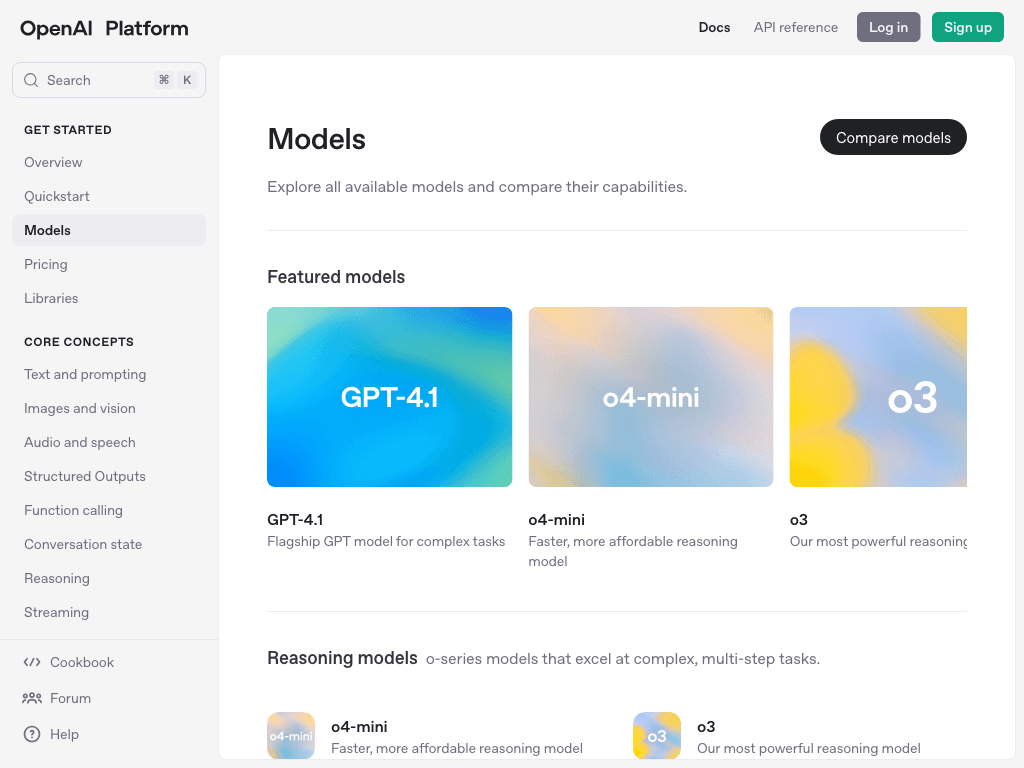Click the o4-mini title in Reasoning models
Image resolution: width=1024 pixels, height=768 pixels.
tap(359, 727)
